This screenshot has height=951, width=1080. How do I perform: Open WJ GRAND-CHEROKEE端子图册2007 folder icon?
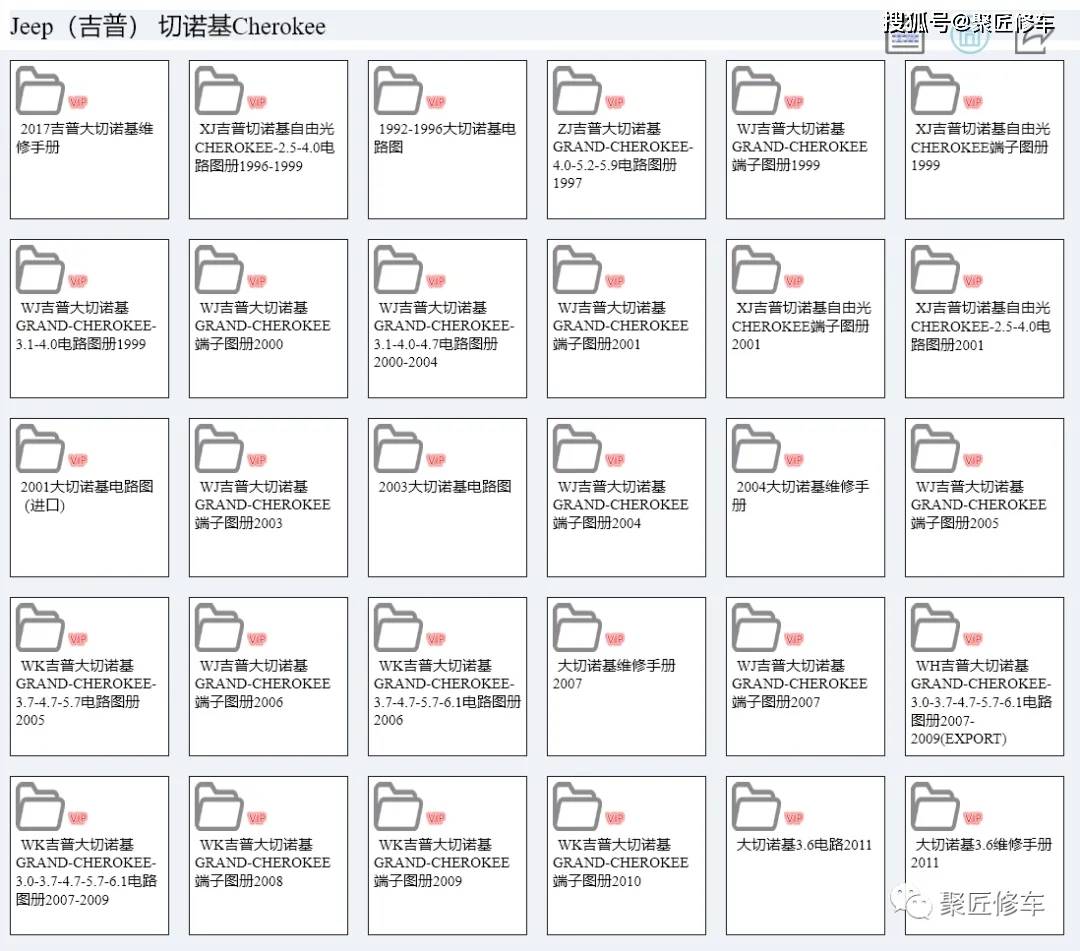(756, 627)
